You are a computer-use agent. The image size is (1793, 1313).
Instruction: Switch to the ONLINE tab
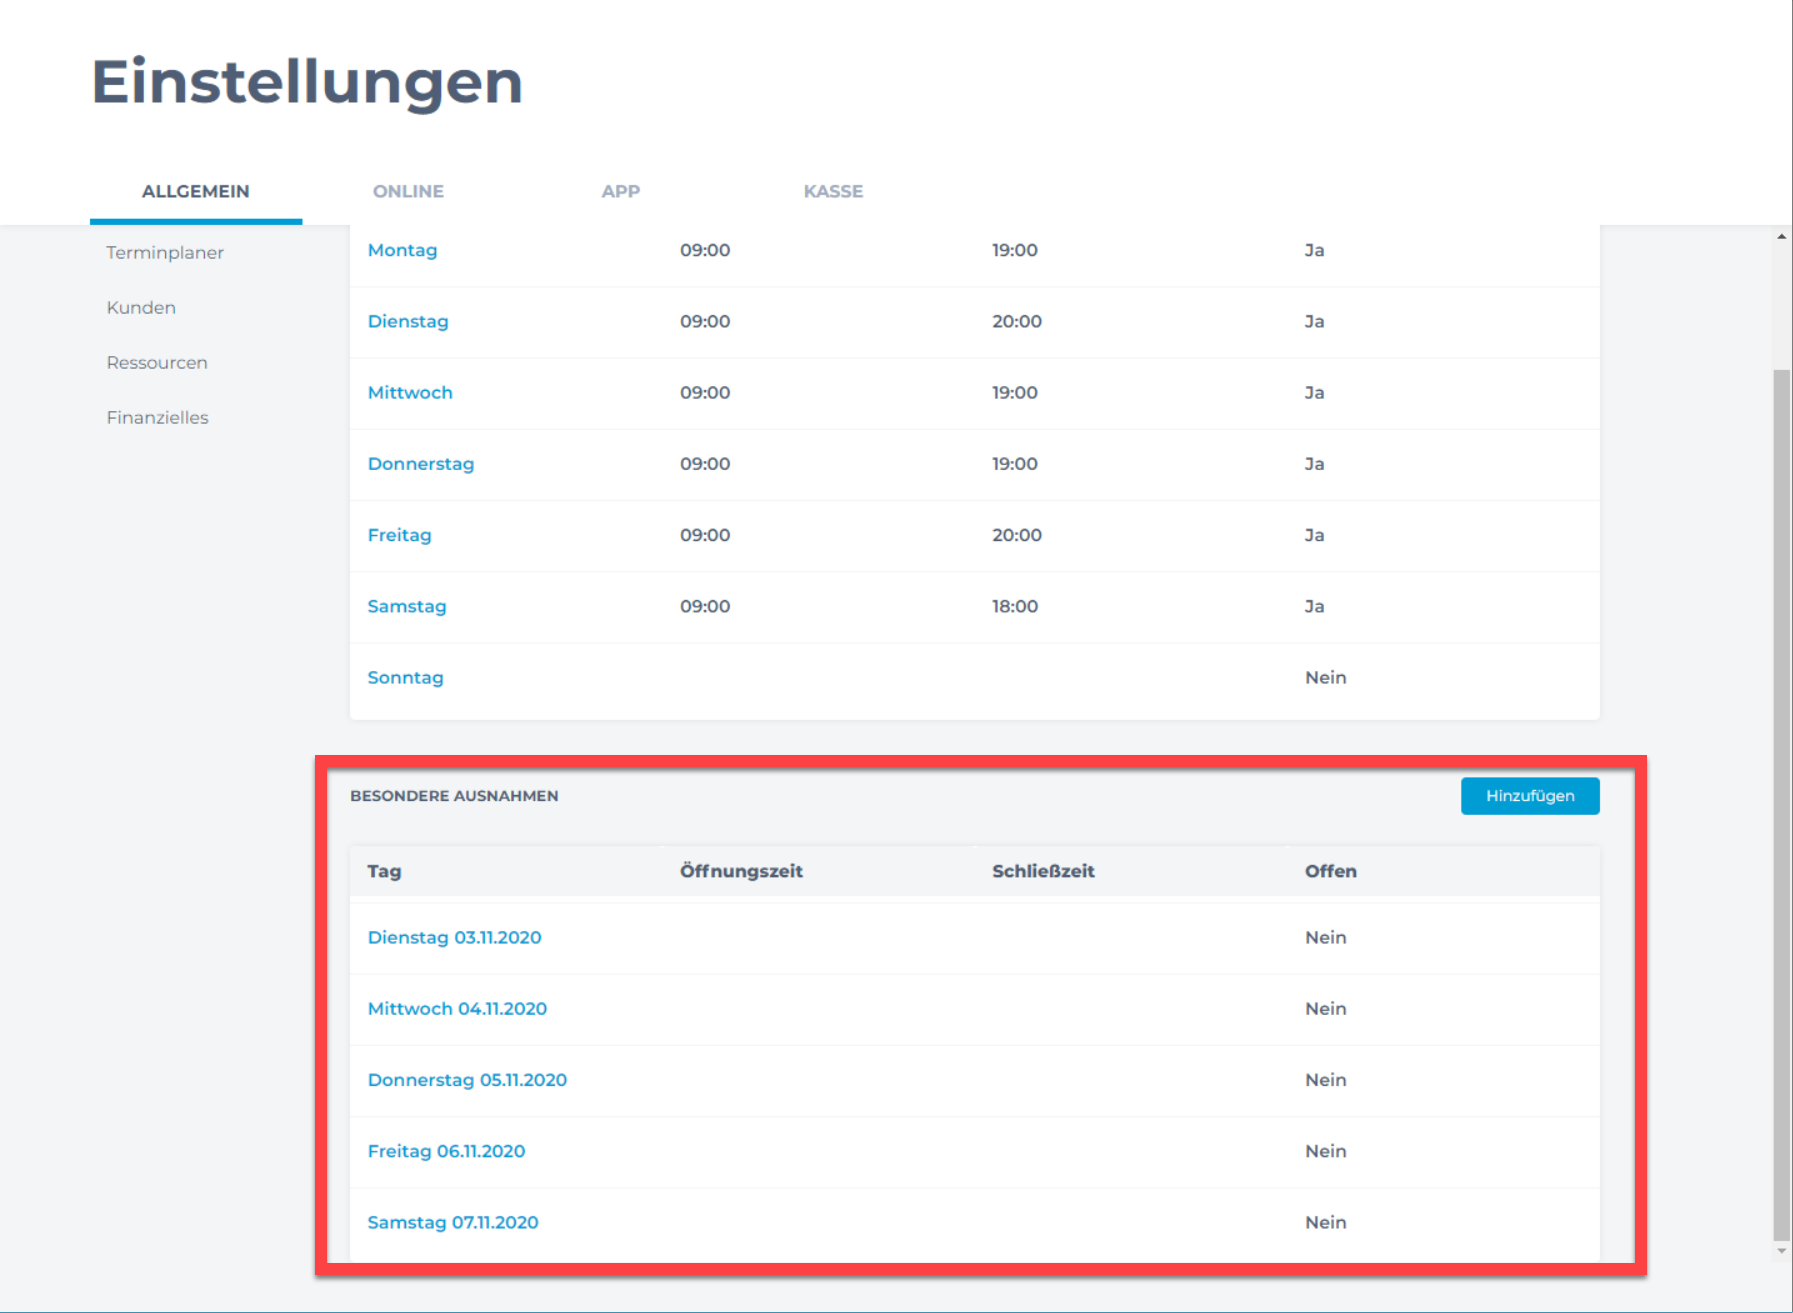coord(408,191)
